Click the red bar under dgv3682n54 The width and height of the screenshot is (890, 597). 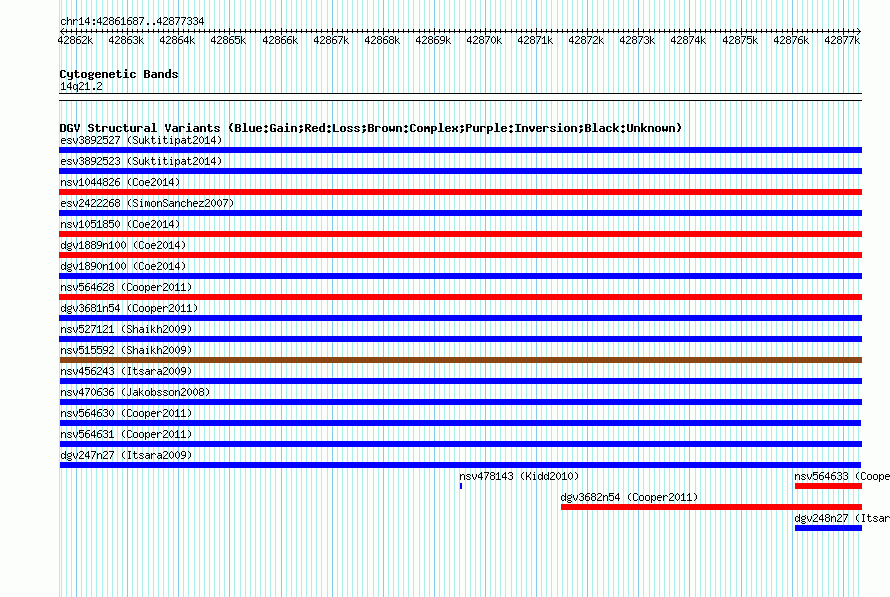pyautogui.click(x=711, y=507)
